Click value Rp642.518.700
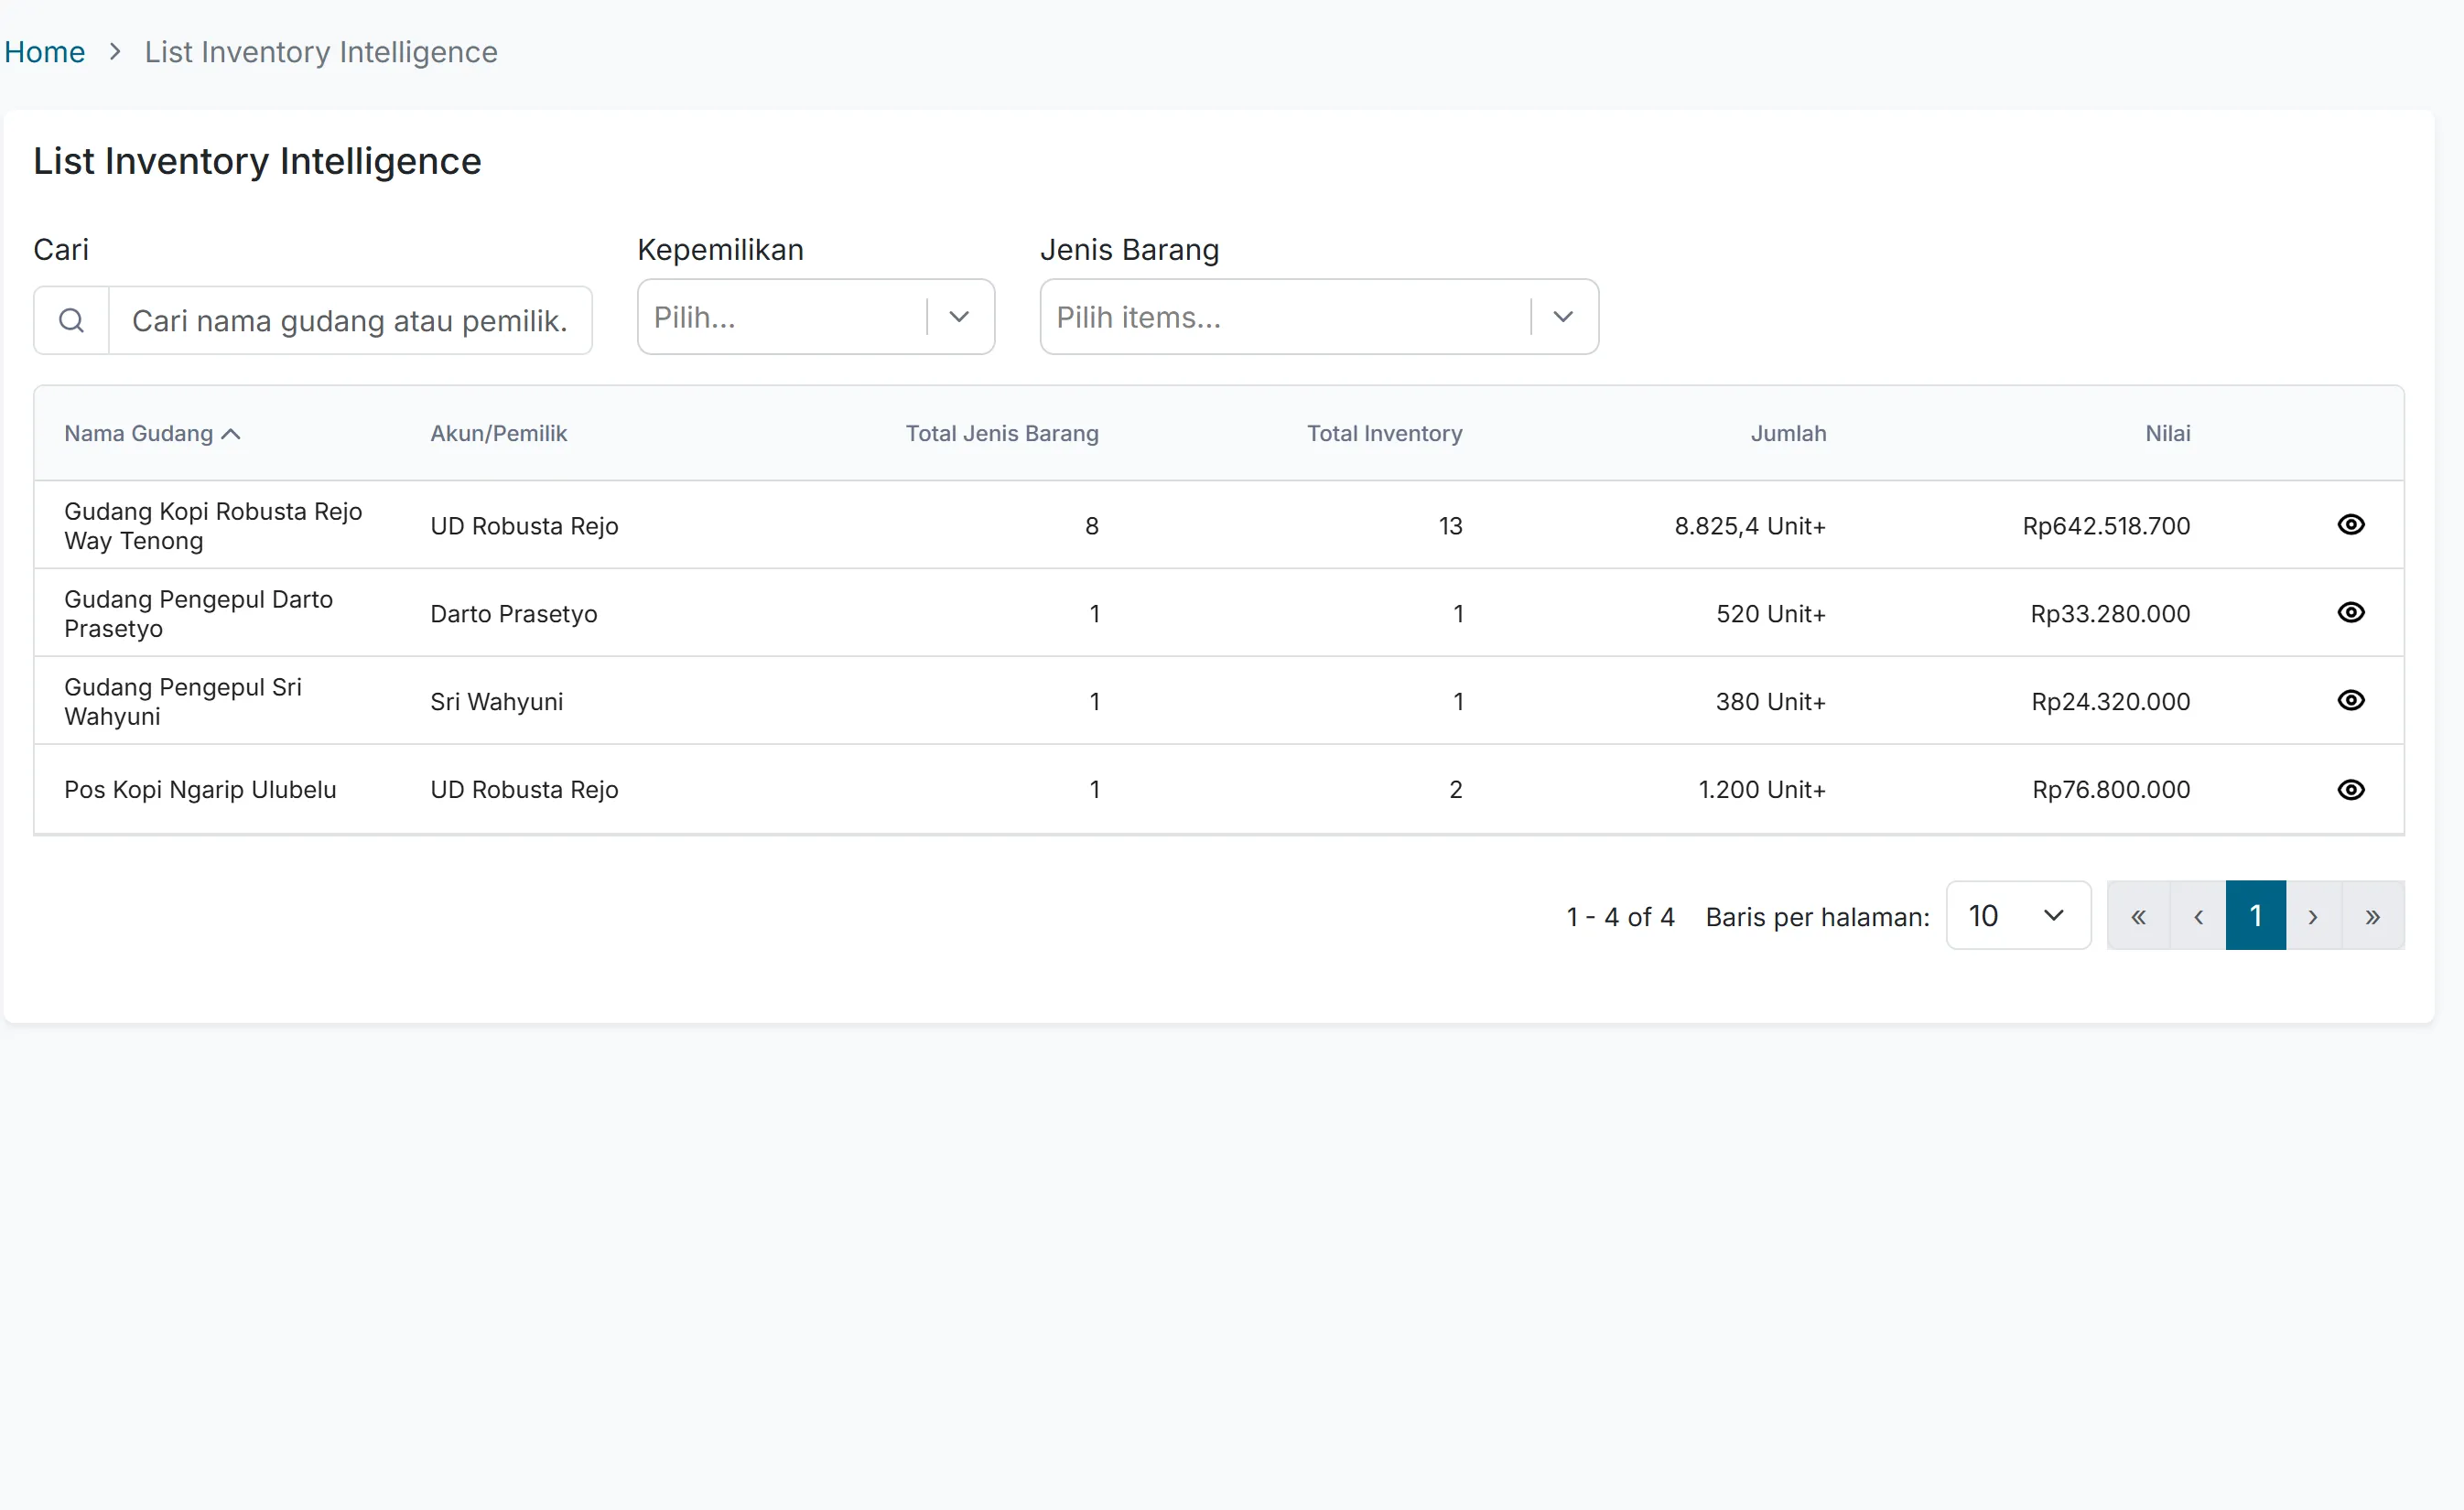The image size is (2464, 1510). click(2106, 526)
